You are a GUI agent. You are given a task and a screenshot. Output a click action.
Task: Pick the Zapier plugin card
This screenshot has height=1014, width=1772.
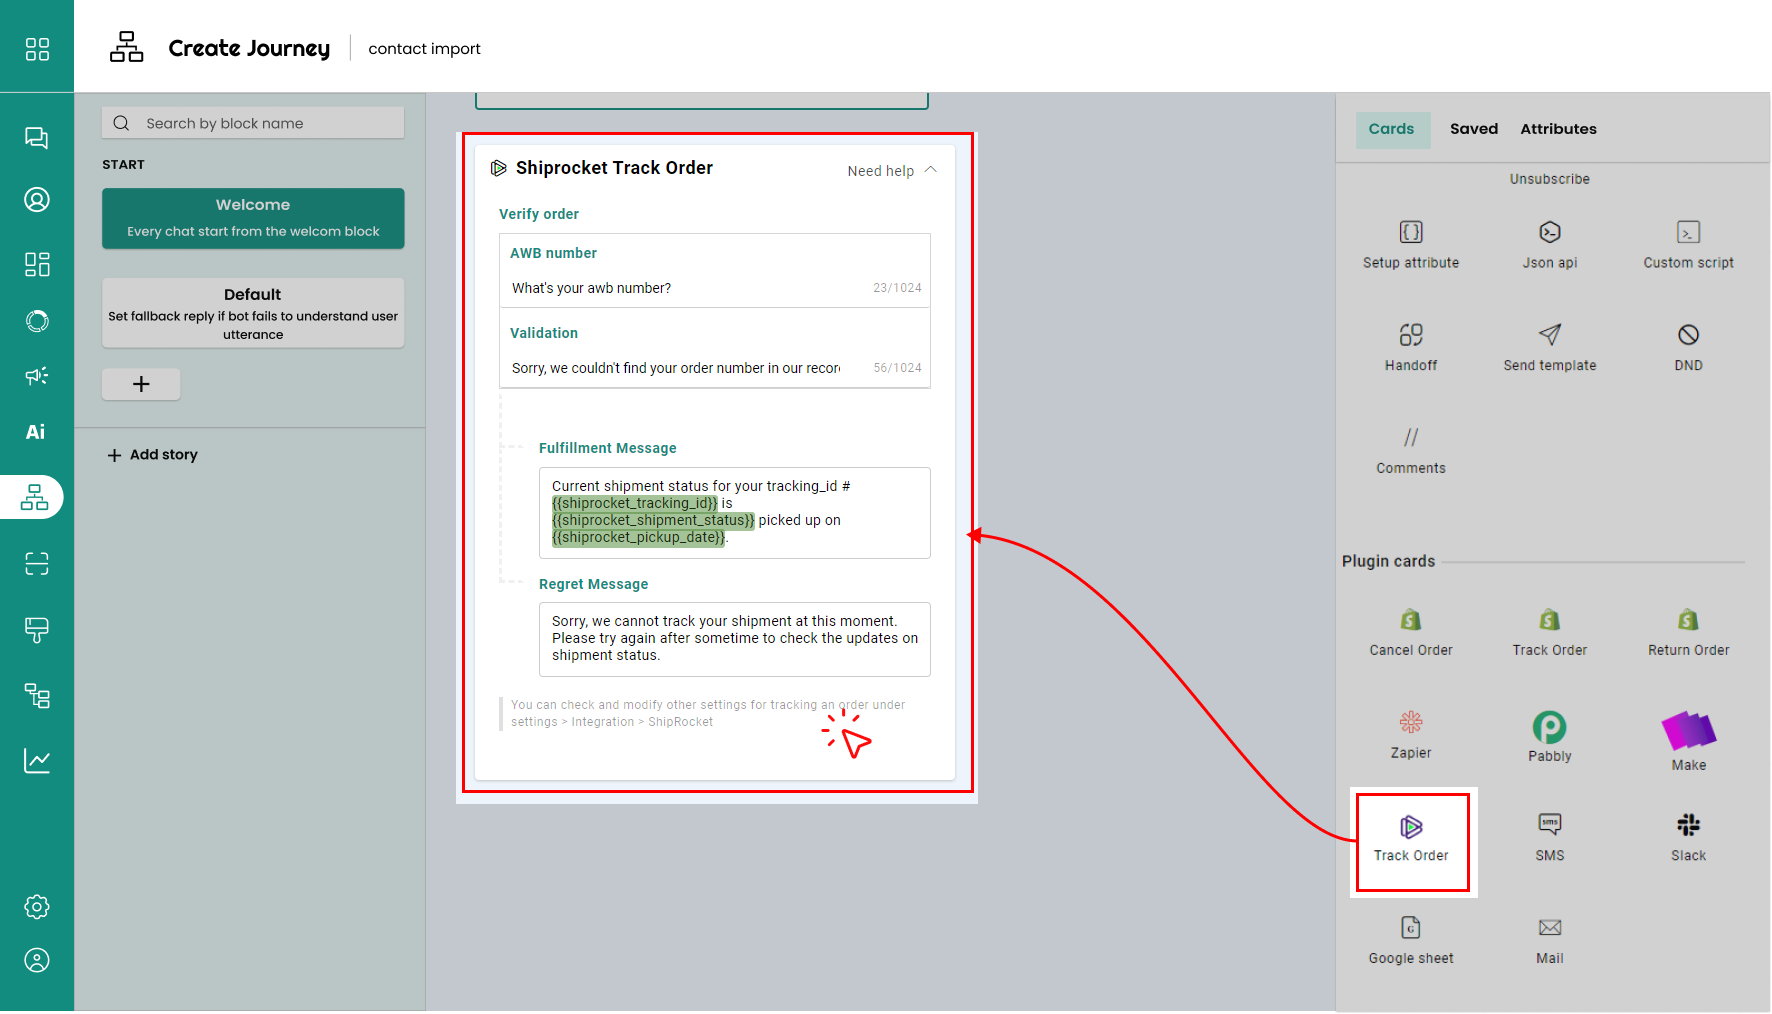1410,734
